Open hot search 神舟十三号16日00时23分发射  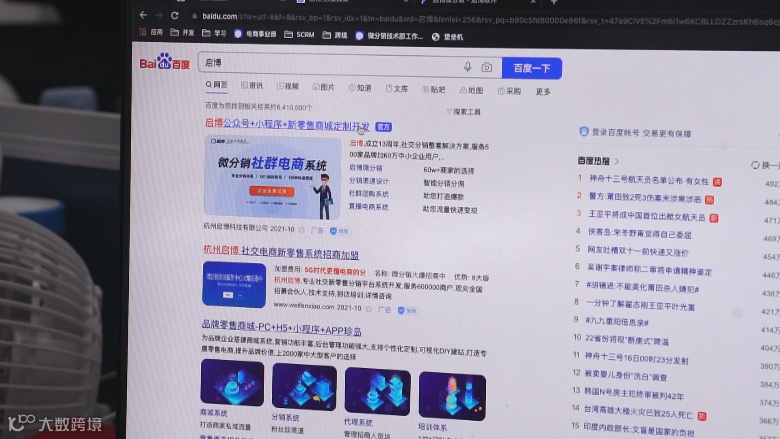coord(637,358)
